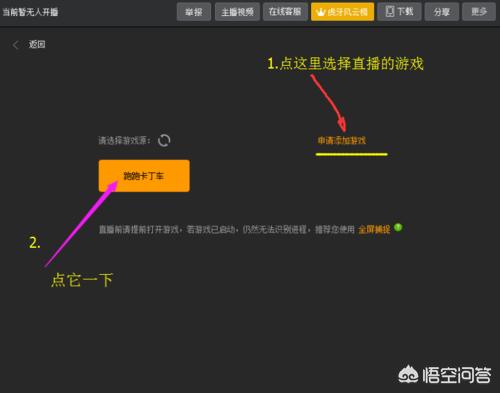
Task: Open 主播视频 from top bar
Action: coord(237,12)
